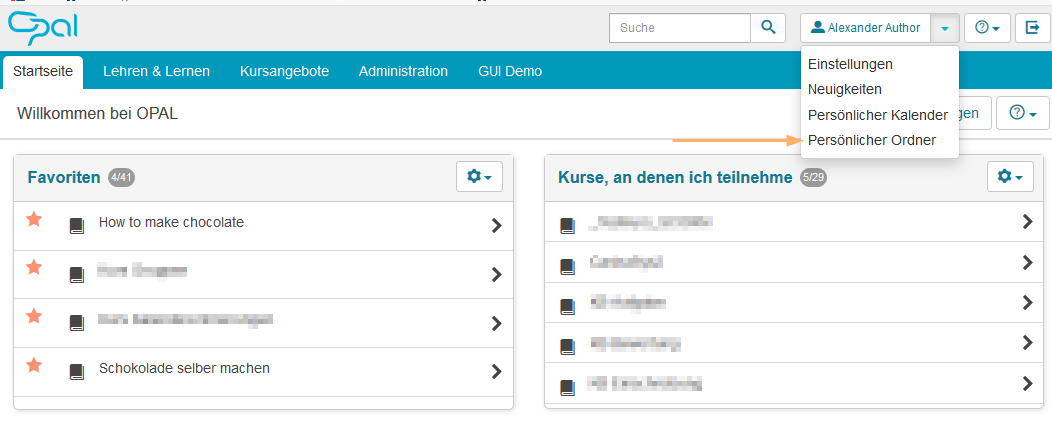
Task: Open the help menu in the top bar
Action: pos(988,28)
